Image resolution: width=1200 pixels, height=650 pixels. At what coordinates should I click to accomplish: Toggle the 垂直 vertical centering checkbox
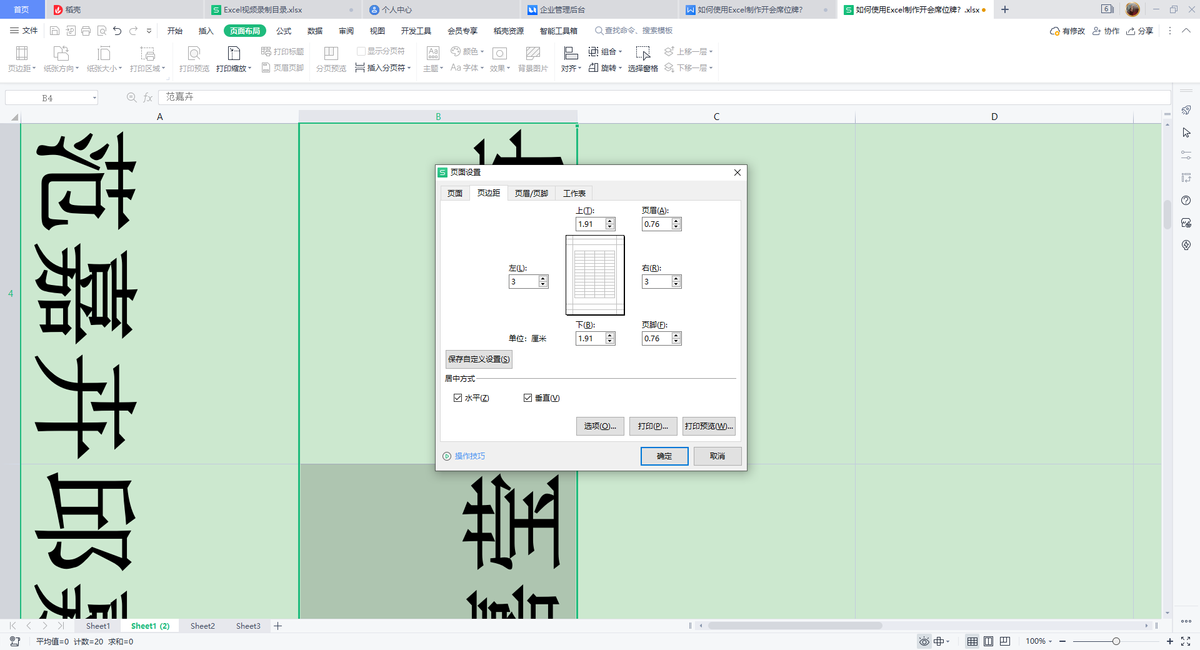pos(528,398)
